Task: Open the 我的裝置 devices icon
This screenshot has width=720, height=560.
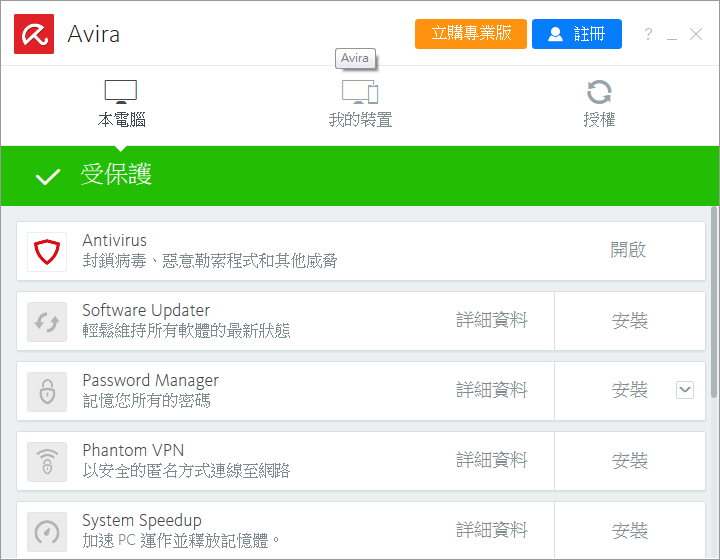Action: pyautogui.click(x=360, y=91)
